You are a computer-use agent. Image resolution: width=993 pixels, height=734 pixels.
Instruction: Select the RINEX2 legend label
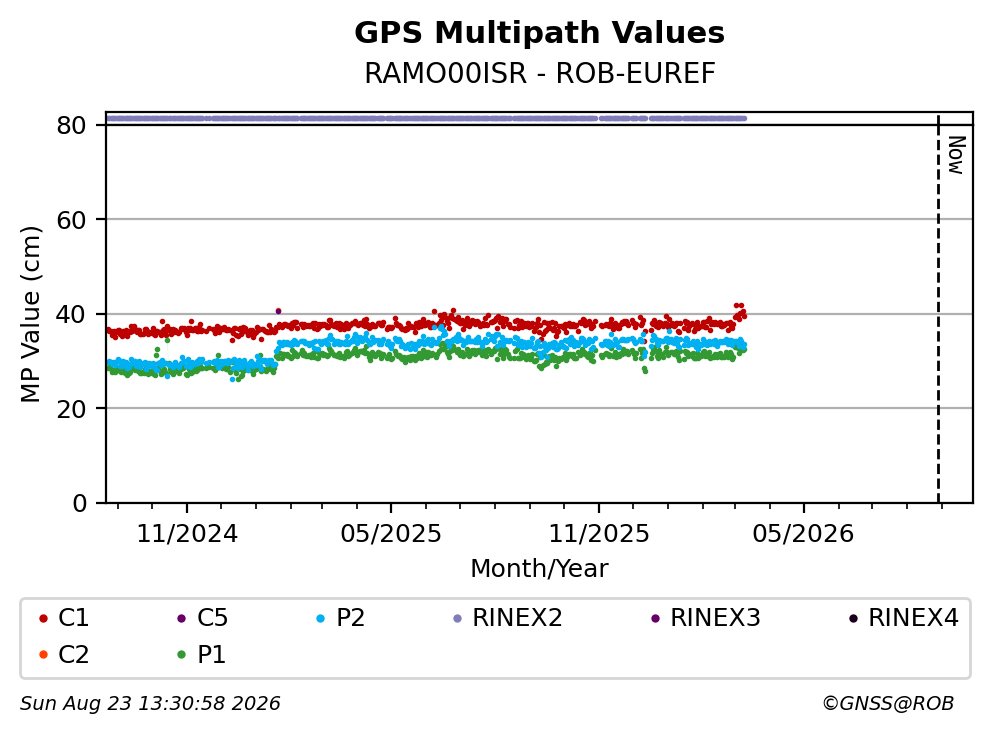517,617
